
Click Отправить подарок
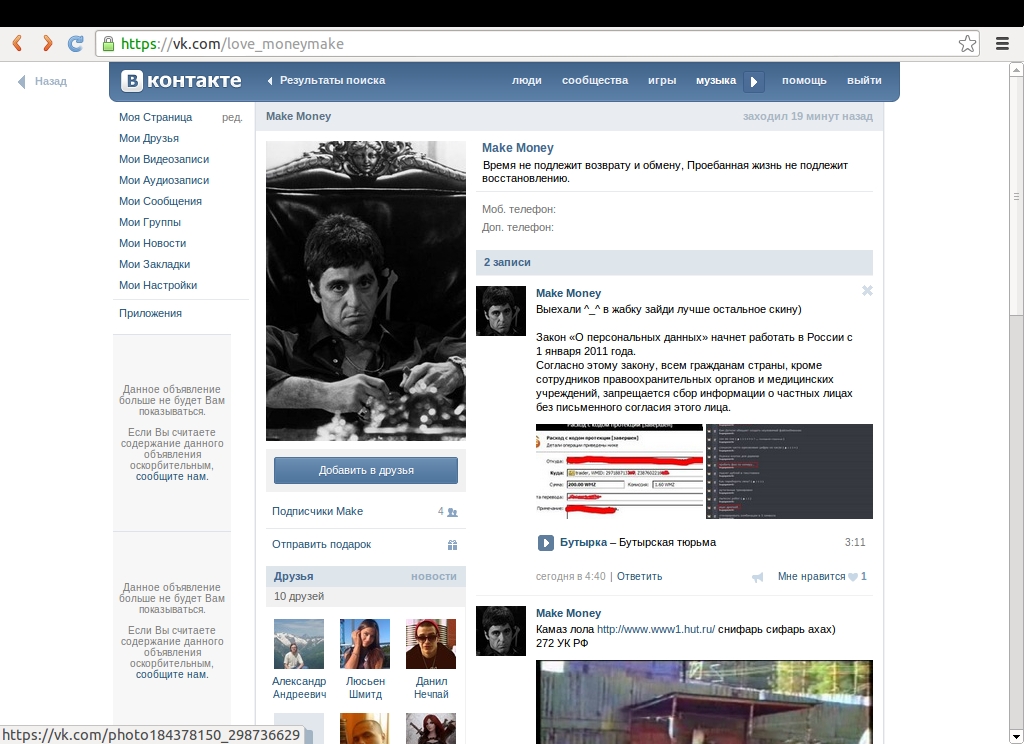tap(321, 544)
